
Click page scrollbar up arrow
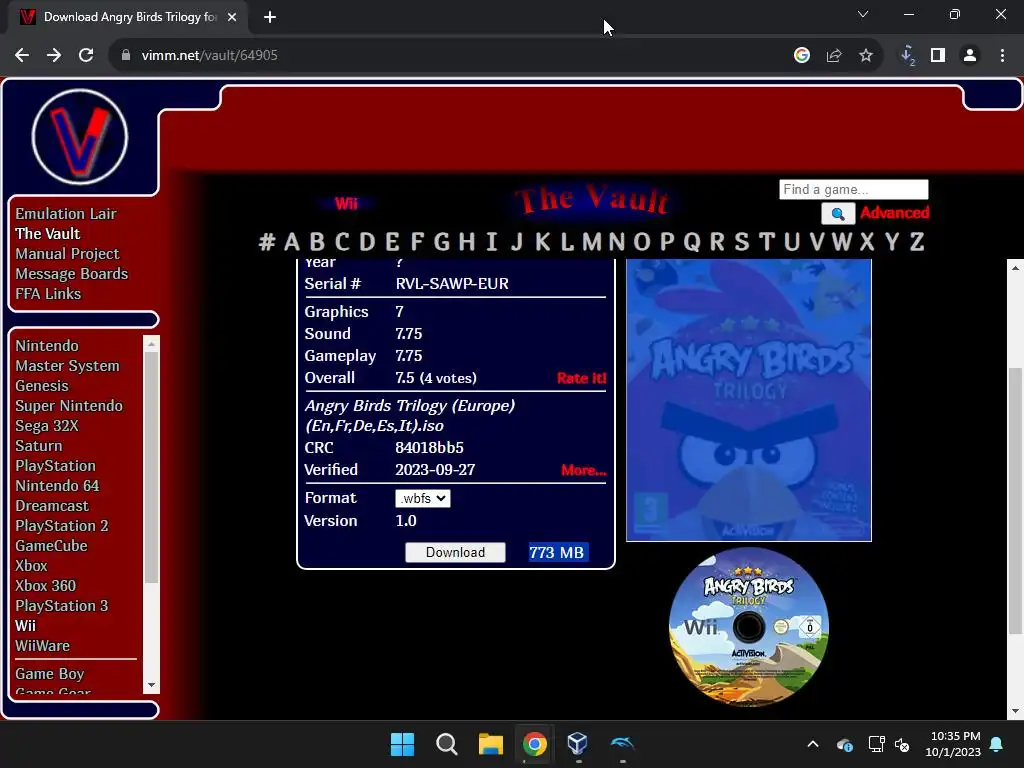[1015, 268]
